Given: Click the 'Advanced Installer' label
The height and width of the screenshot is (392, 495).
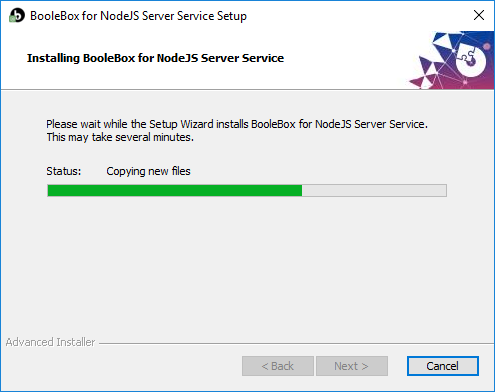Looking at the screenshot, I should tap(50, 342).
